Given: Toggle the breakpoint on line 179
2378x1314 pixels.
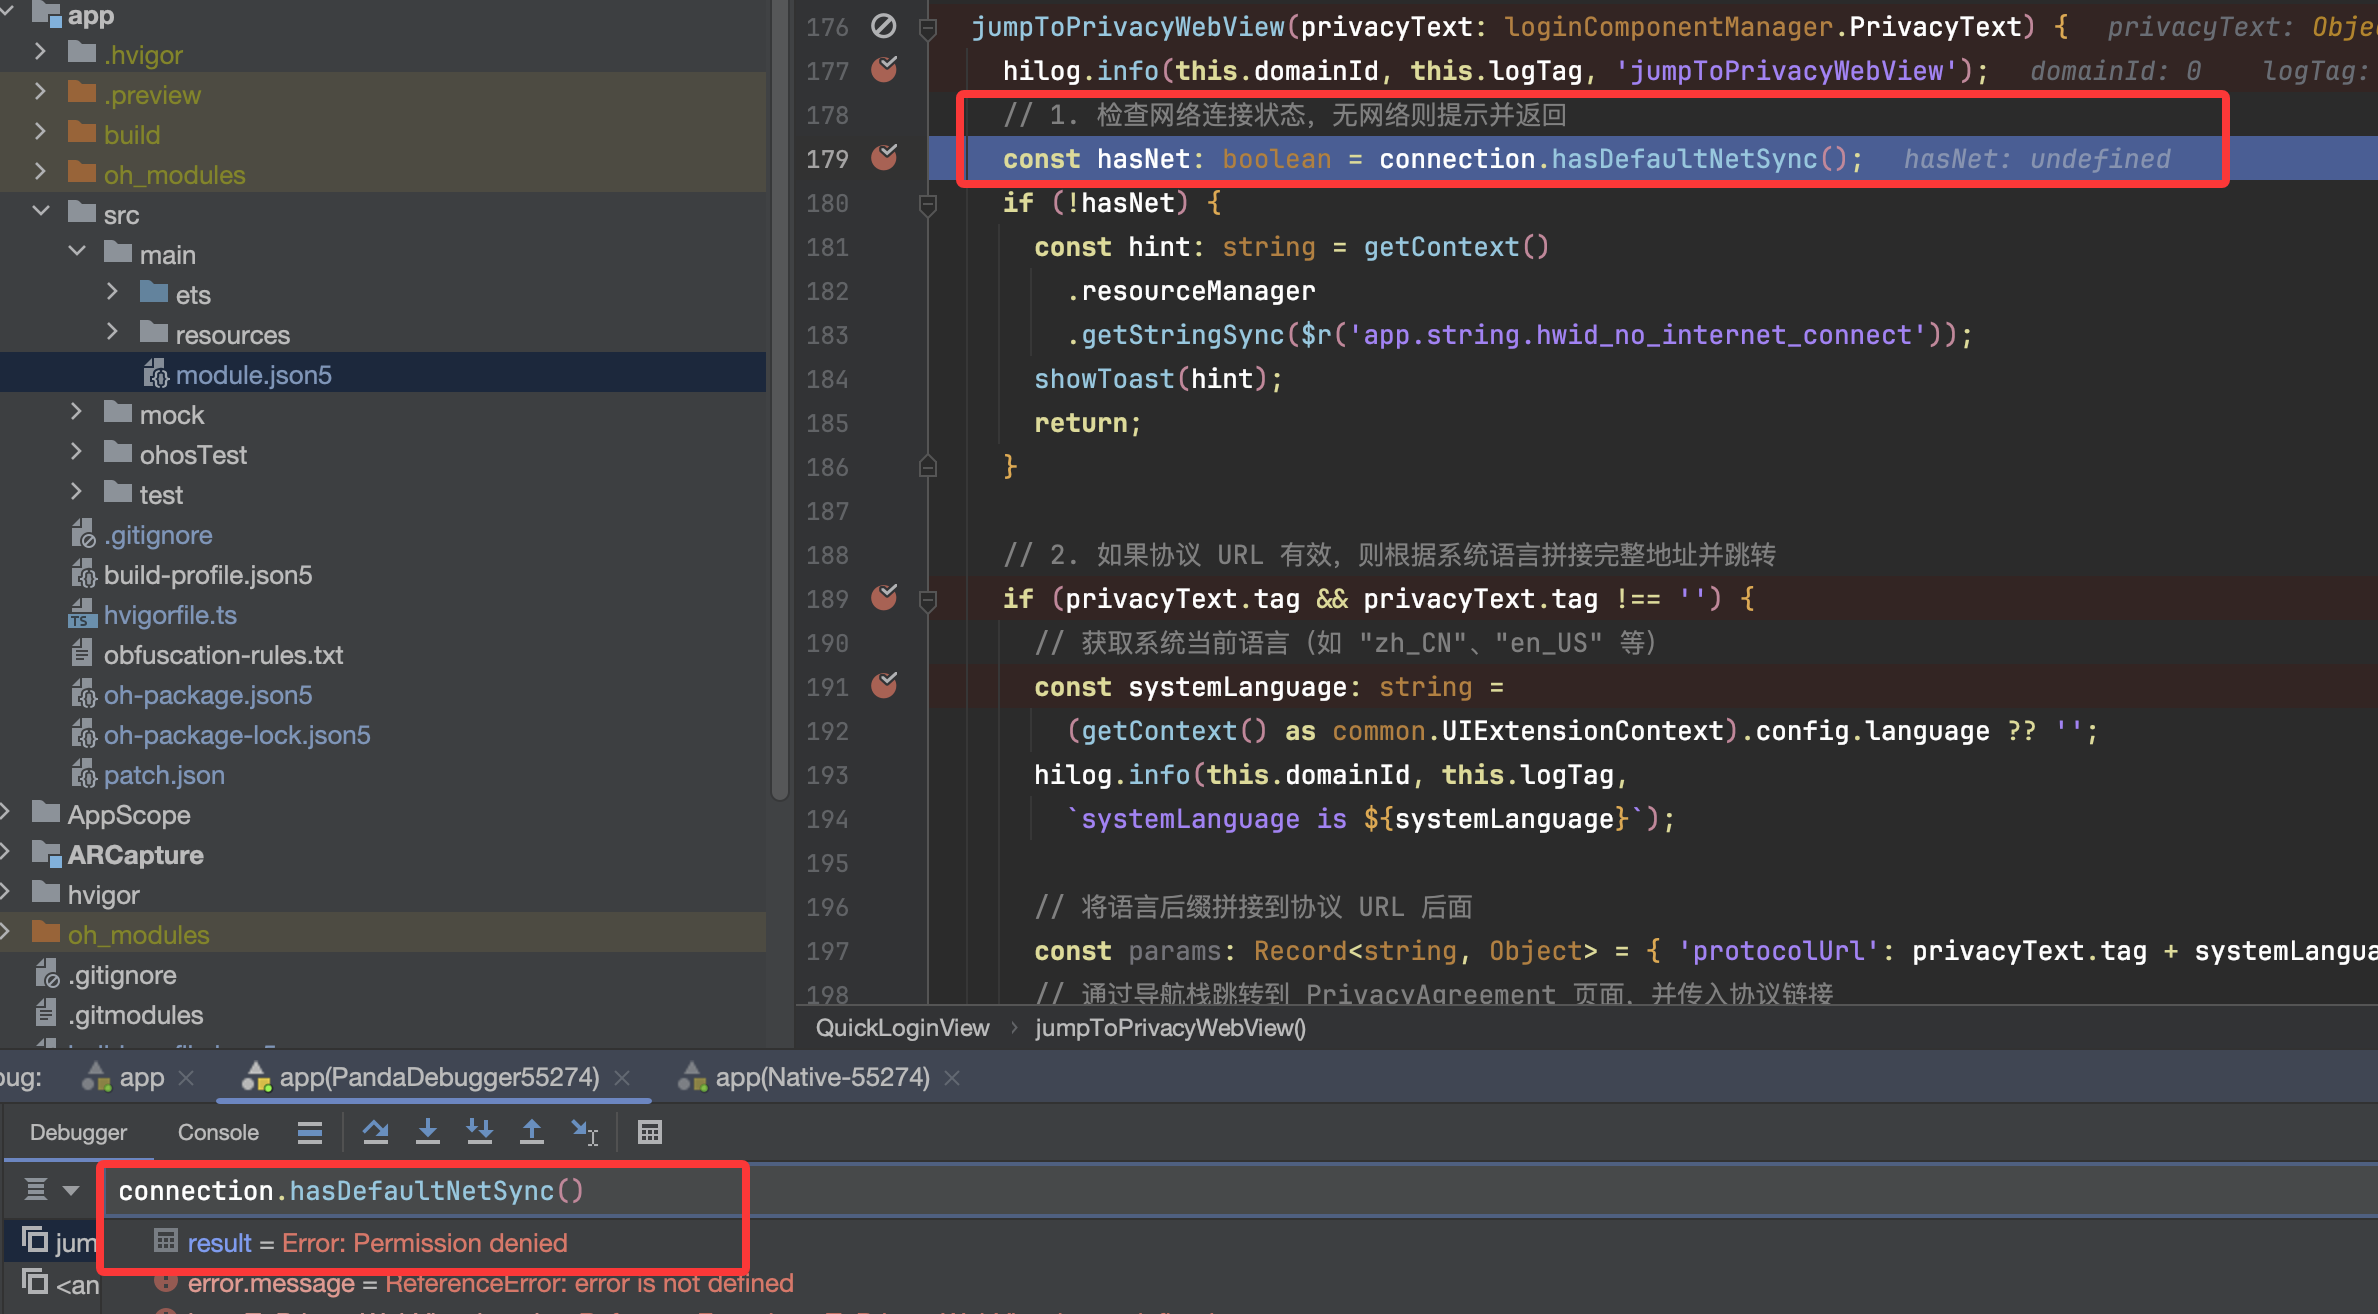Looking at the screenshot, I should (x=884, y=157).
